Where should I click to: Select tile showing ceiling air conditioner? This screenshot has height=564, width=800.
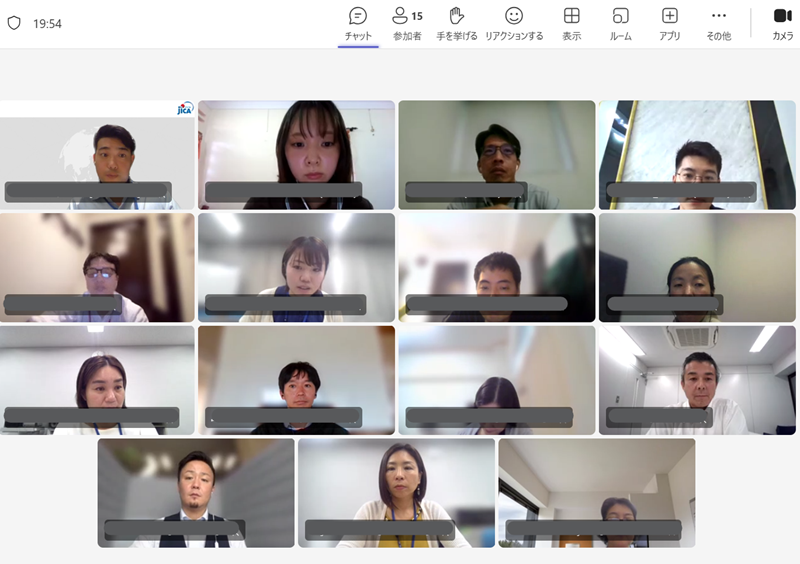[x=697, y=380]
